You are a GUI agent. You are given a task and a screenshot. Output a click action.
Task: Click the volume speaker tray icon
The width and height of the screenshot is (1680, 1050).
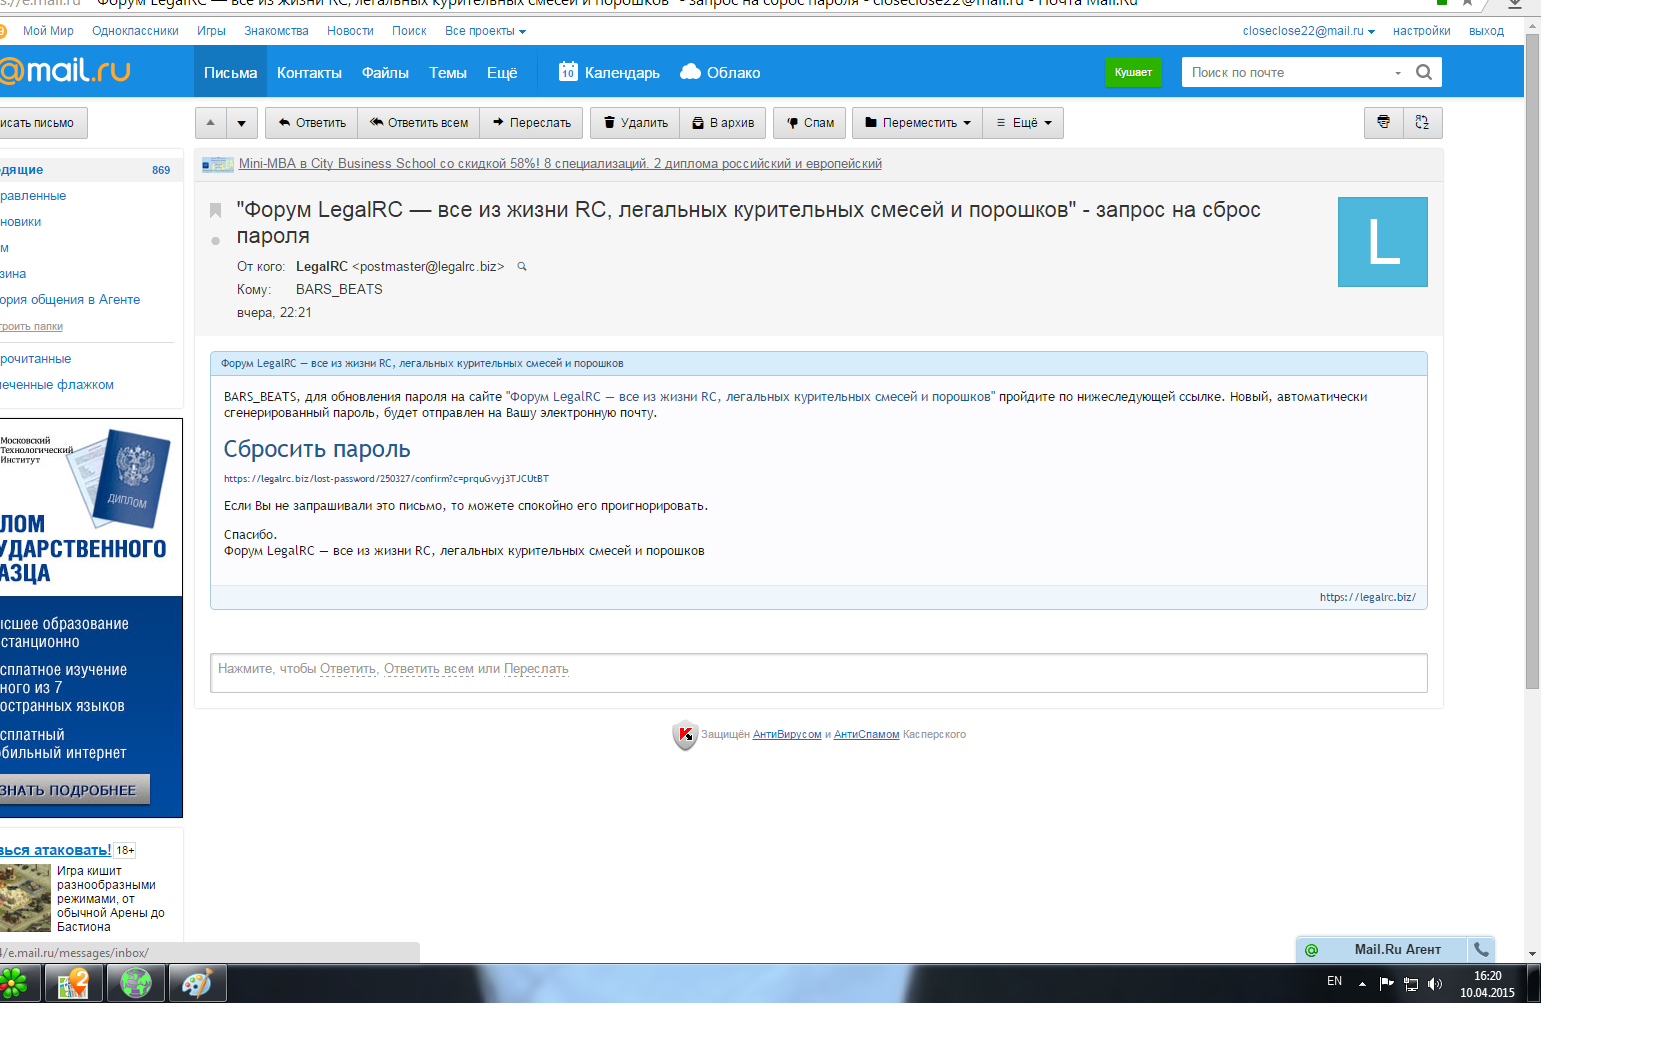tap(1435, 984)
